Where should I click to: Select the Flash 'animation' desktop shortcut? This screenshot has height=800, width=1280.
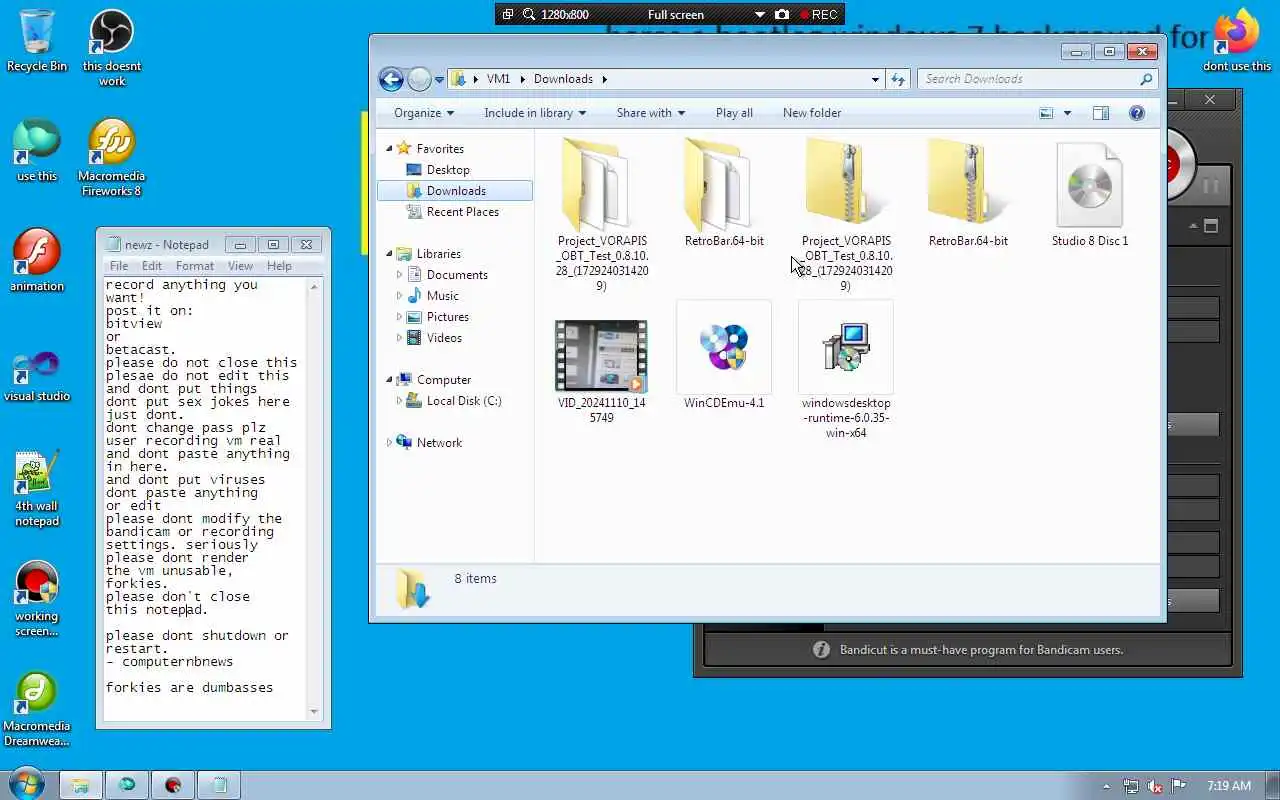click(37, 260)
